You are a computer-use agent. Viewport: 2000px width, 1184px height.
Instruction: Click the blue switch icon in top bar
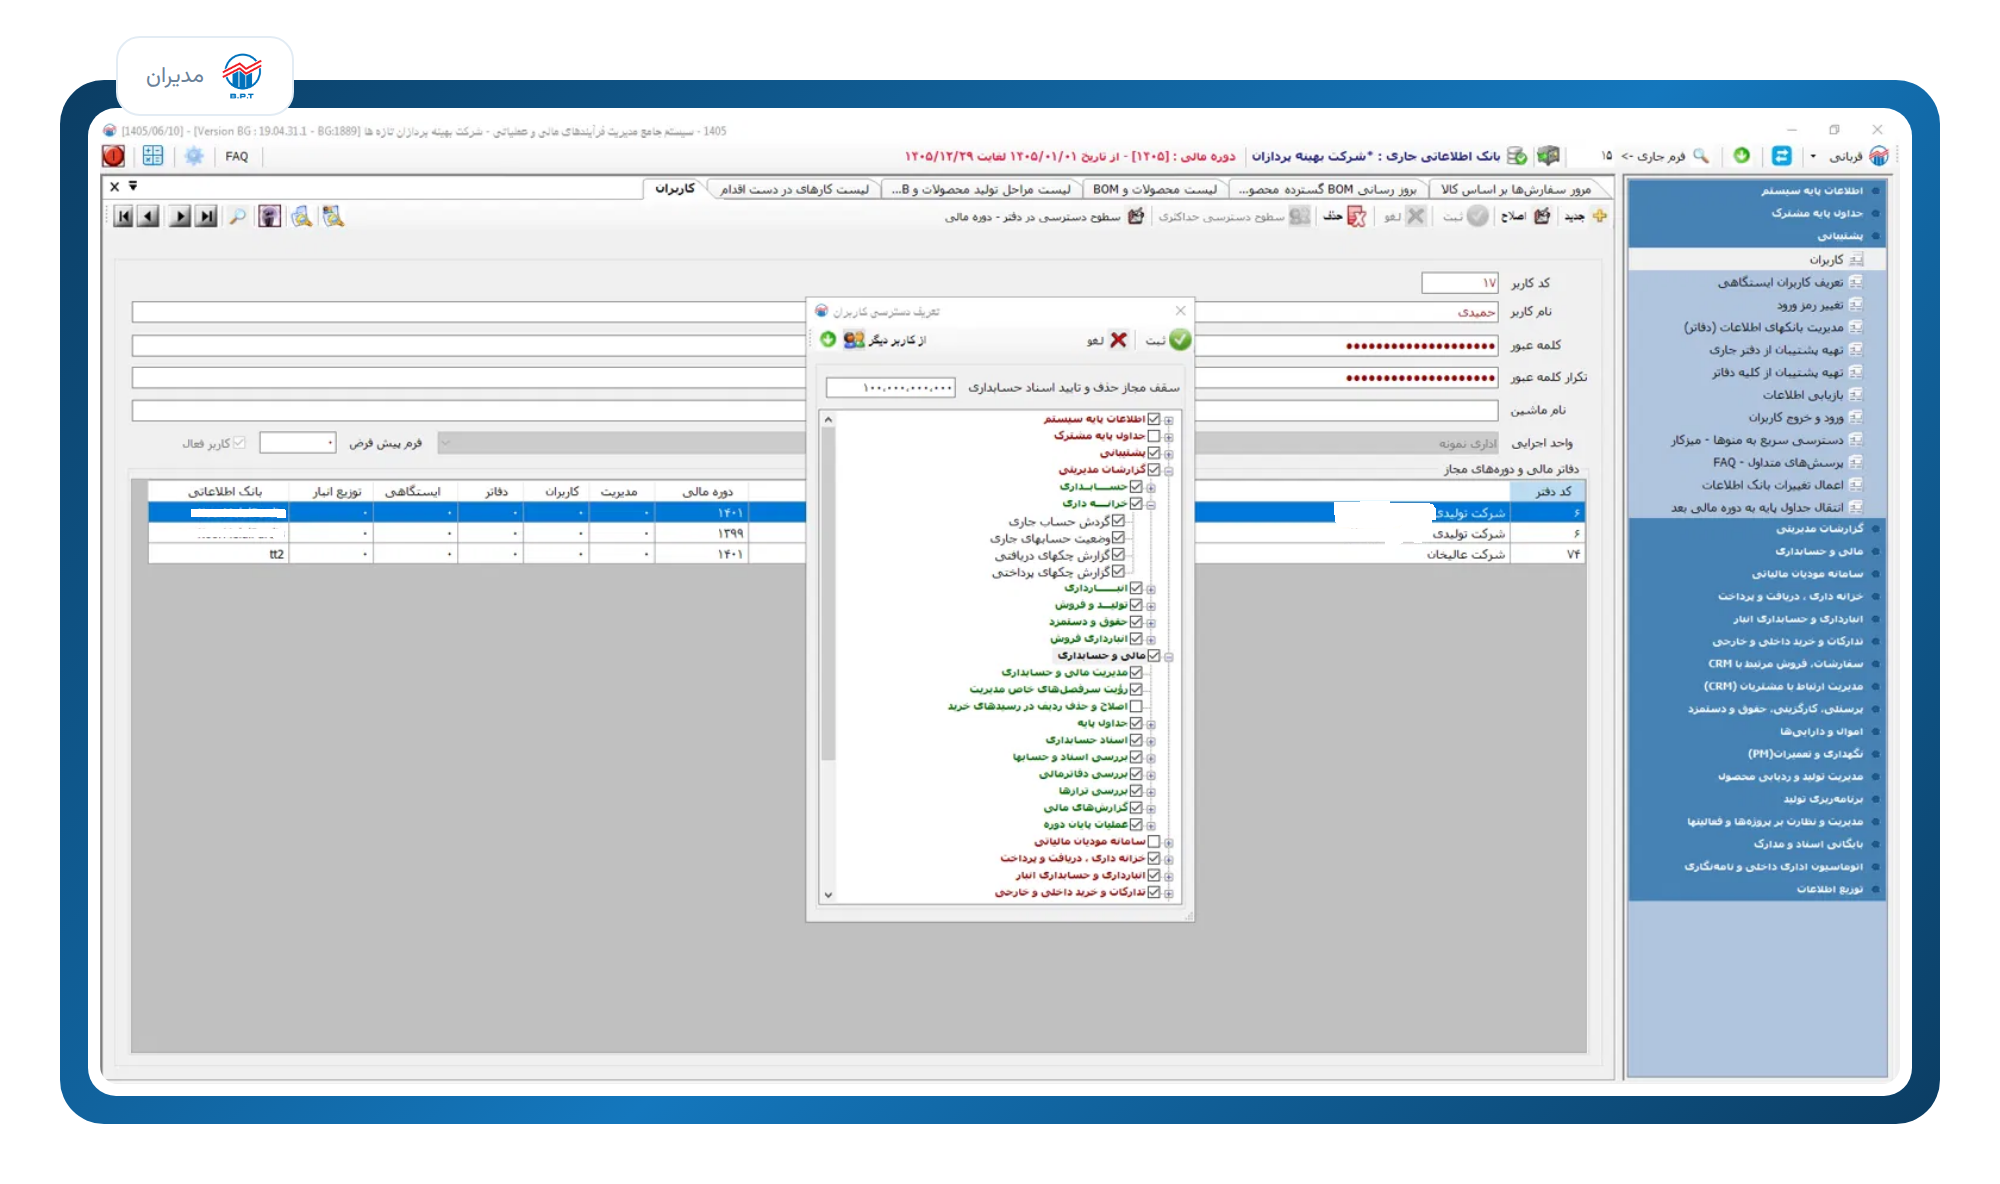click(1782, 156)
